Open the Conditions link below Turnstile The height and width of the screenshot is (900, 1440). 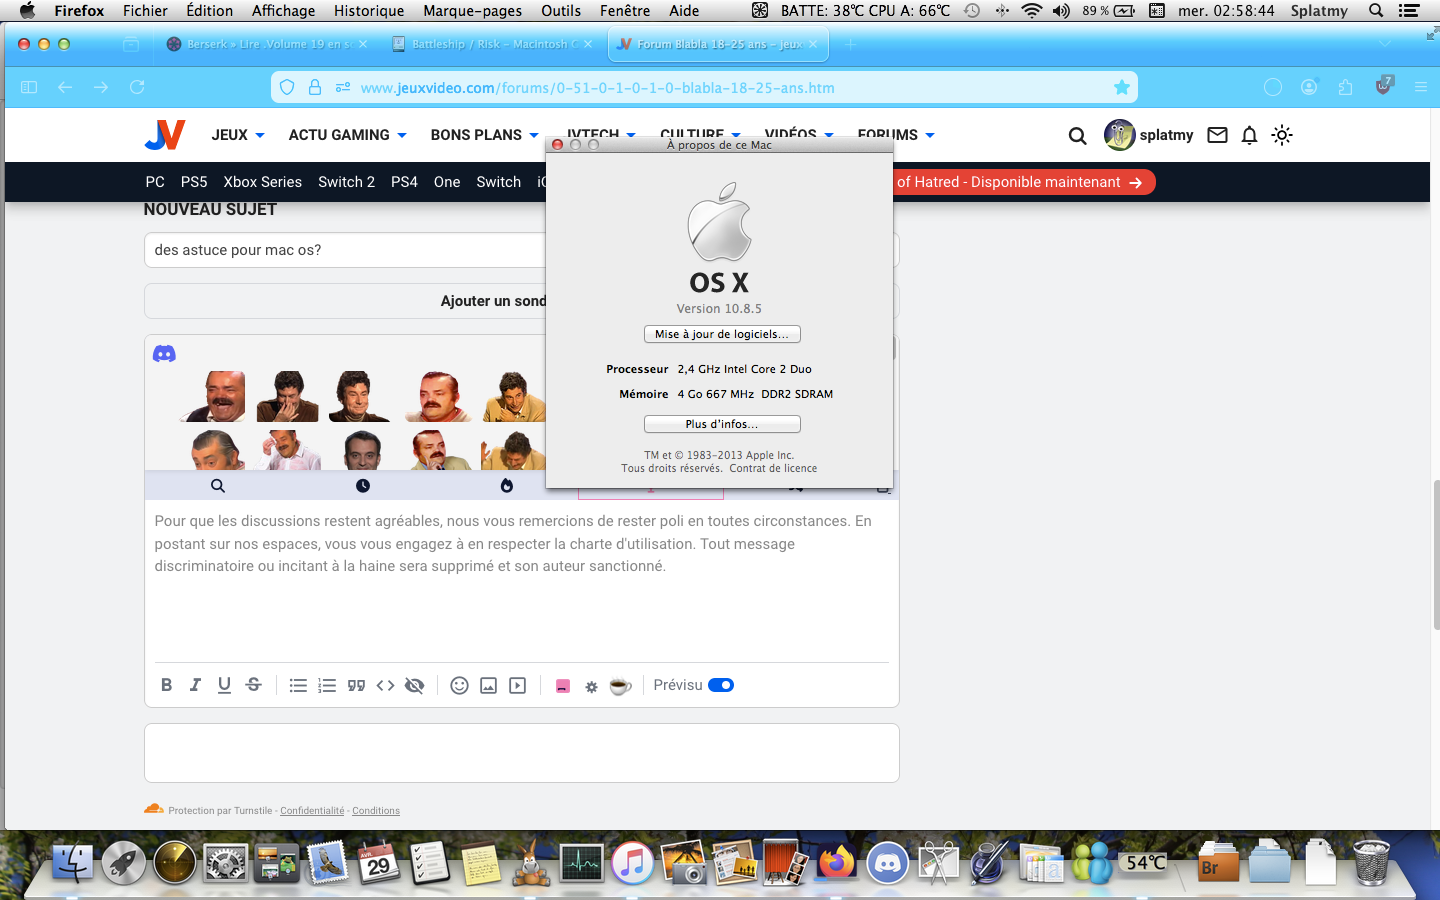[x=376, y=811]
